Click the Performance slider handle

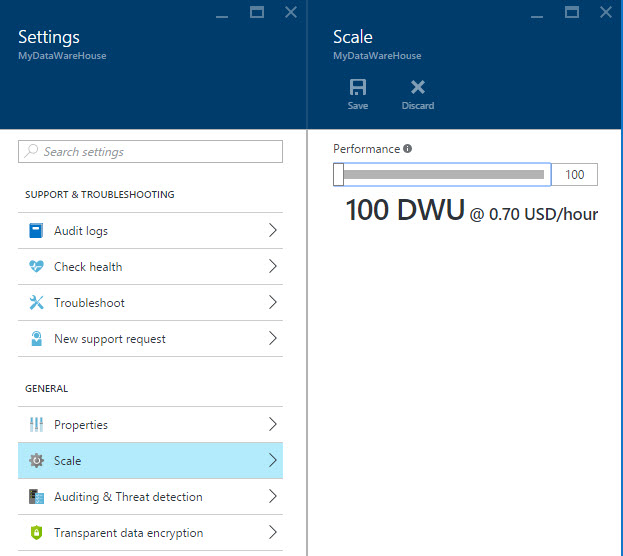tap(338, 175)
